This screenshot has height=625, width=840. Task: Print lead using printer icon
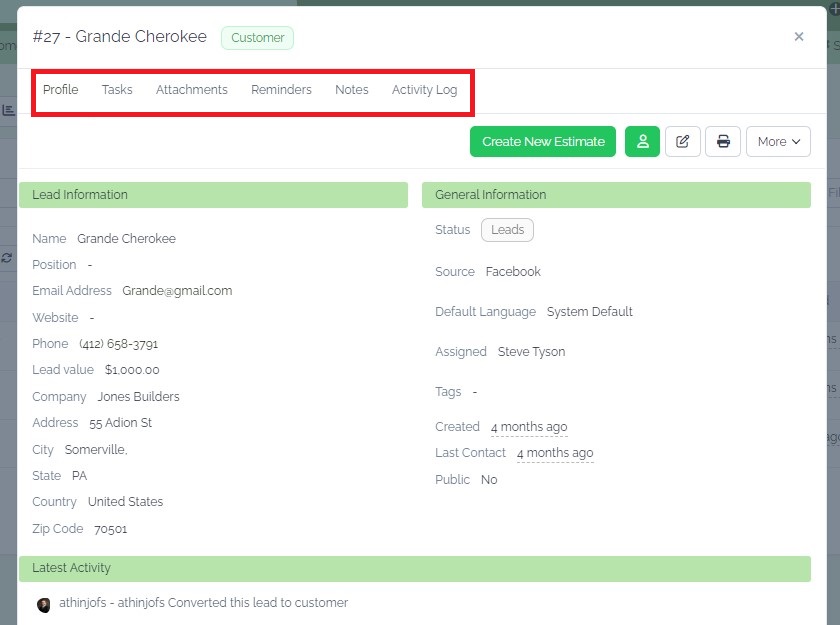click(723, 141)
